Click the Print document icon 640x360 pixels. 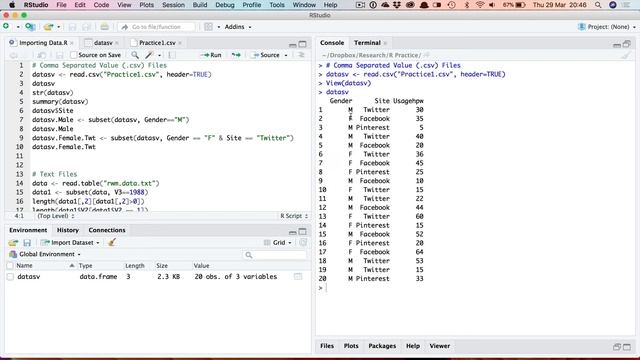pyautogui.click(x=104, y=27)
